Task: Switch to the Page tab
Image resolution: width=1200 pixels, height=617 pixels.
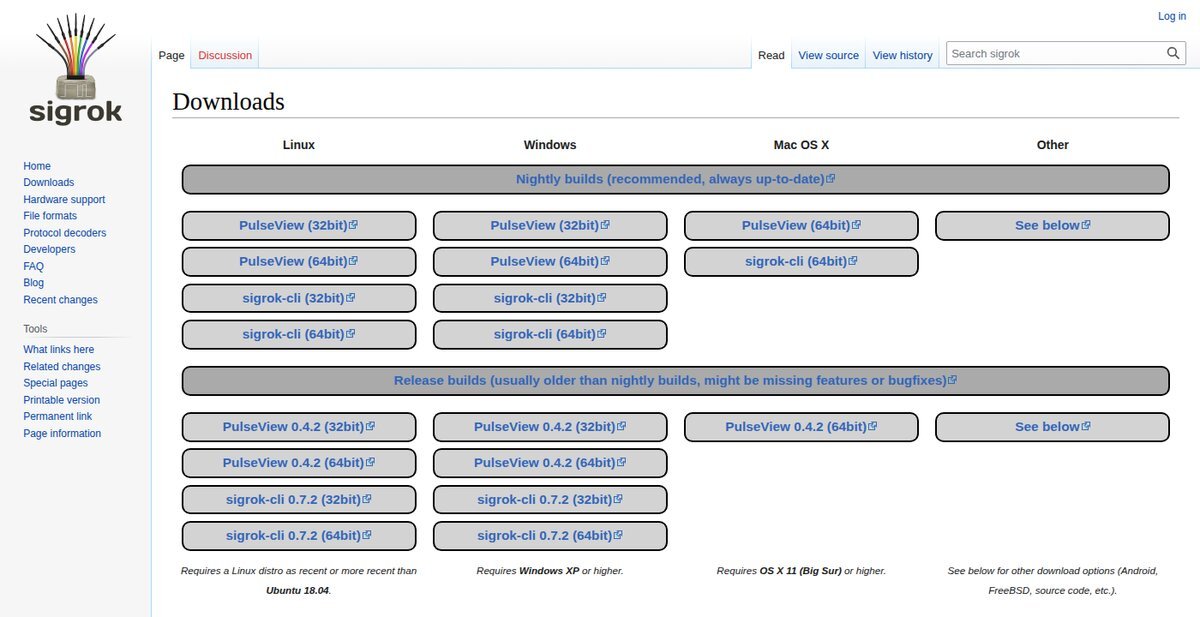Action: (x=172, y=55)
